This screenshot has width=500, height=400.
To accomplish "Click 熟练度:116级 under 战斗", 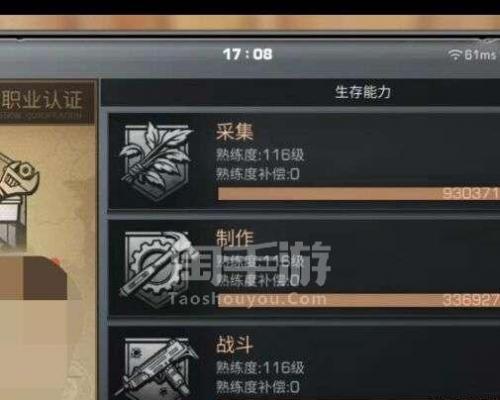I will click(260, 368).
